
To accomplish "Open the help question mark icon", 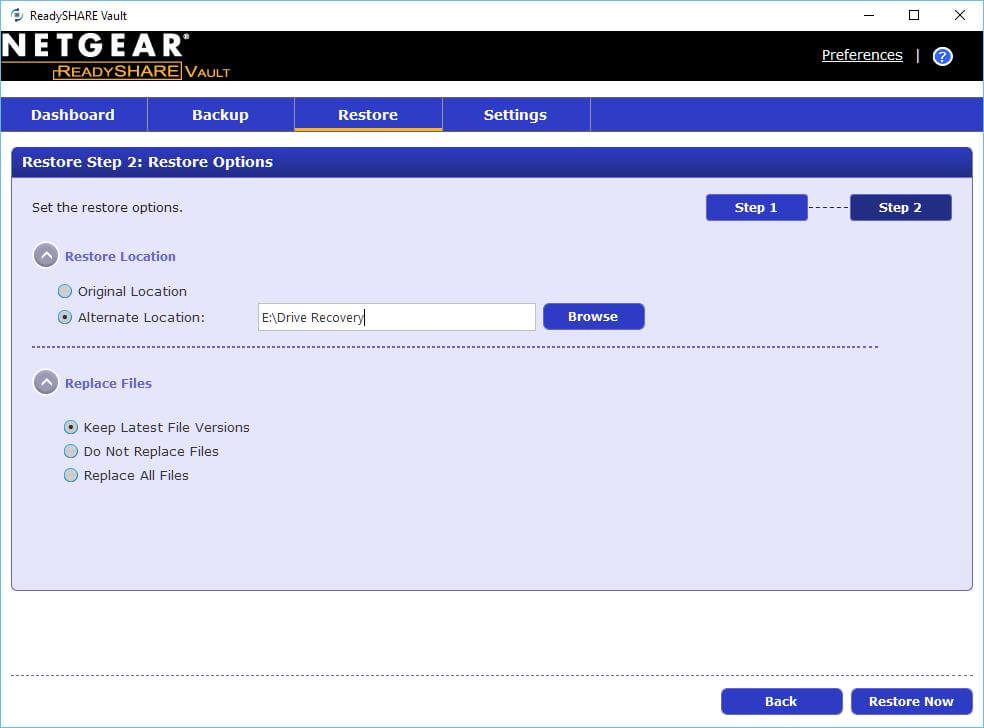I will [942, 56].
